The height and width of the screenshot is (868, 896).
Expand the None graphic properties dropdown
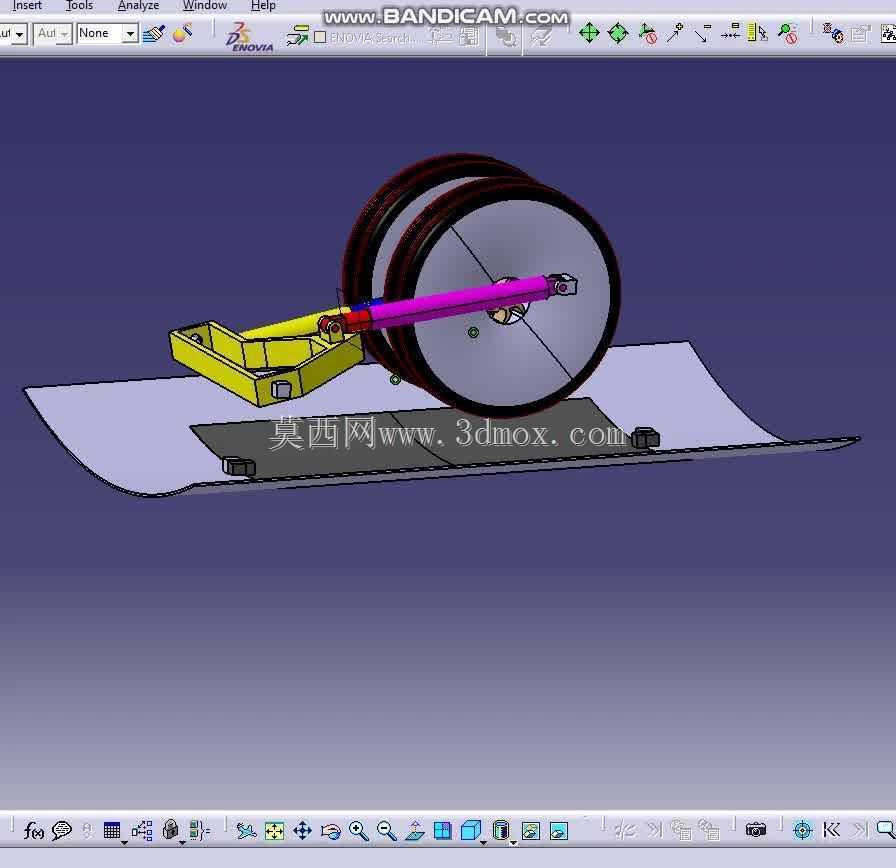[130, 34]
